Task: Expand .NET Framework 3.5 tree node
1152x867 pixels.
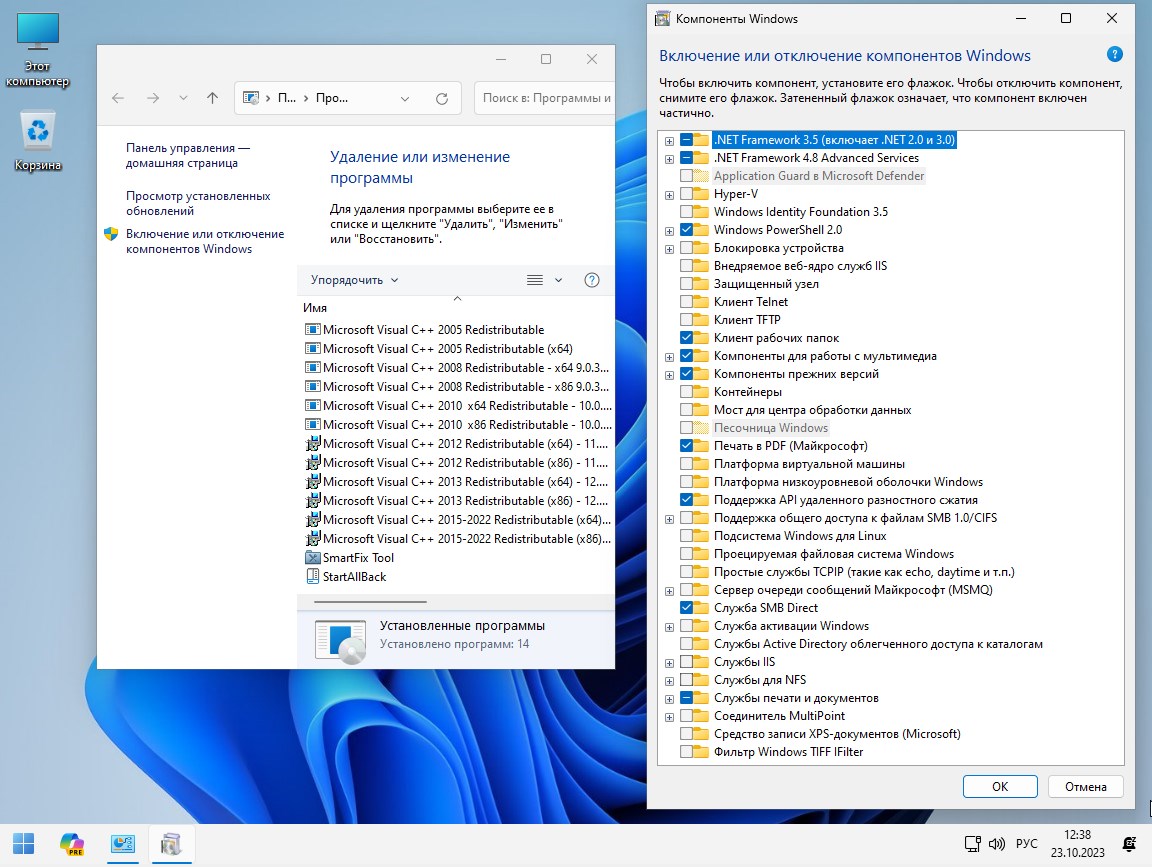Action: point(669,140)
